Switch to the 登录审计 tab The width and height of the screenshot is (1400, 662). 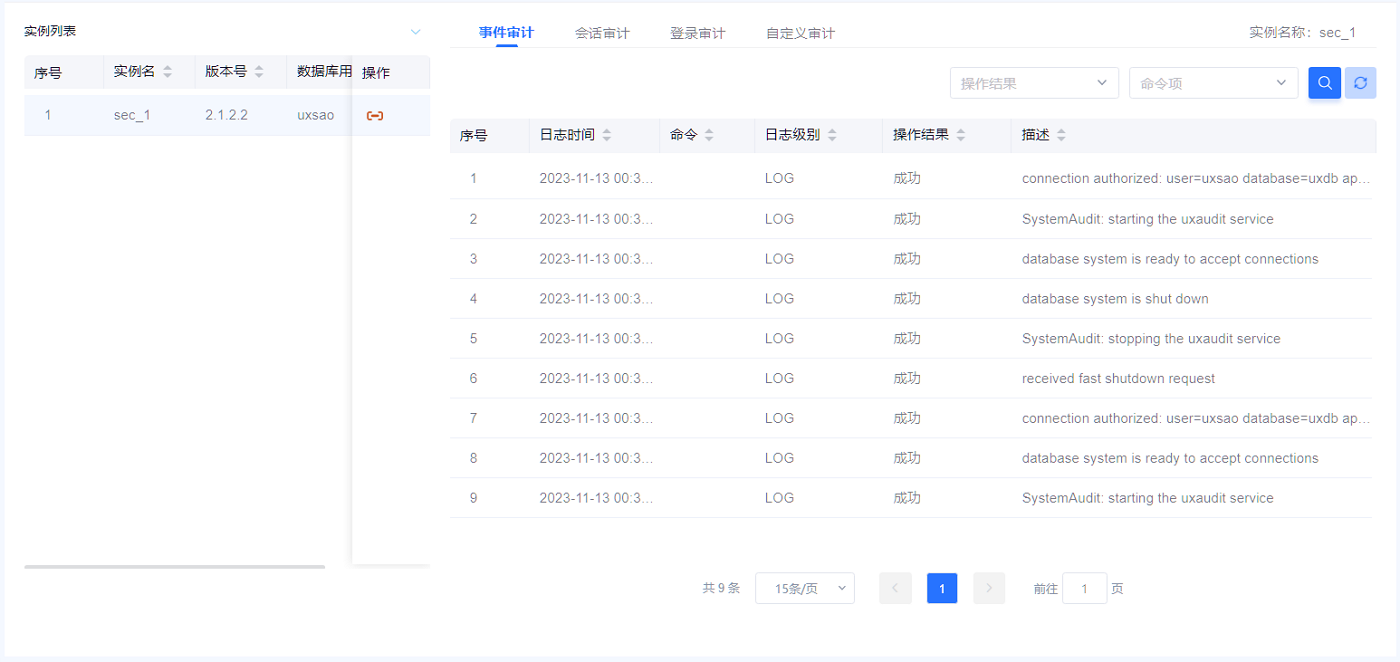pyautogui.click(x=697, y=33)
